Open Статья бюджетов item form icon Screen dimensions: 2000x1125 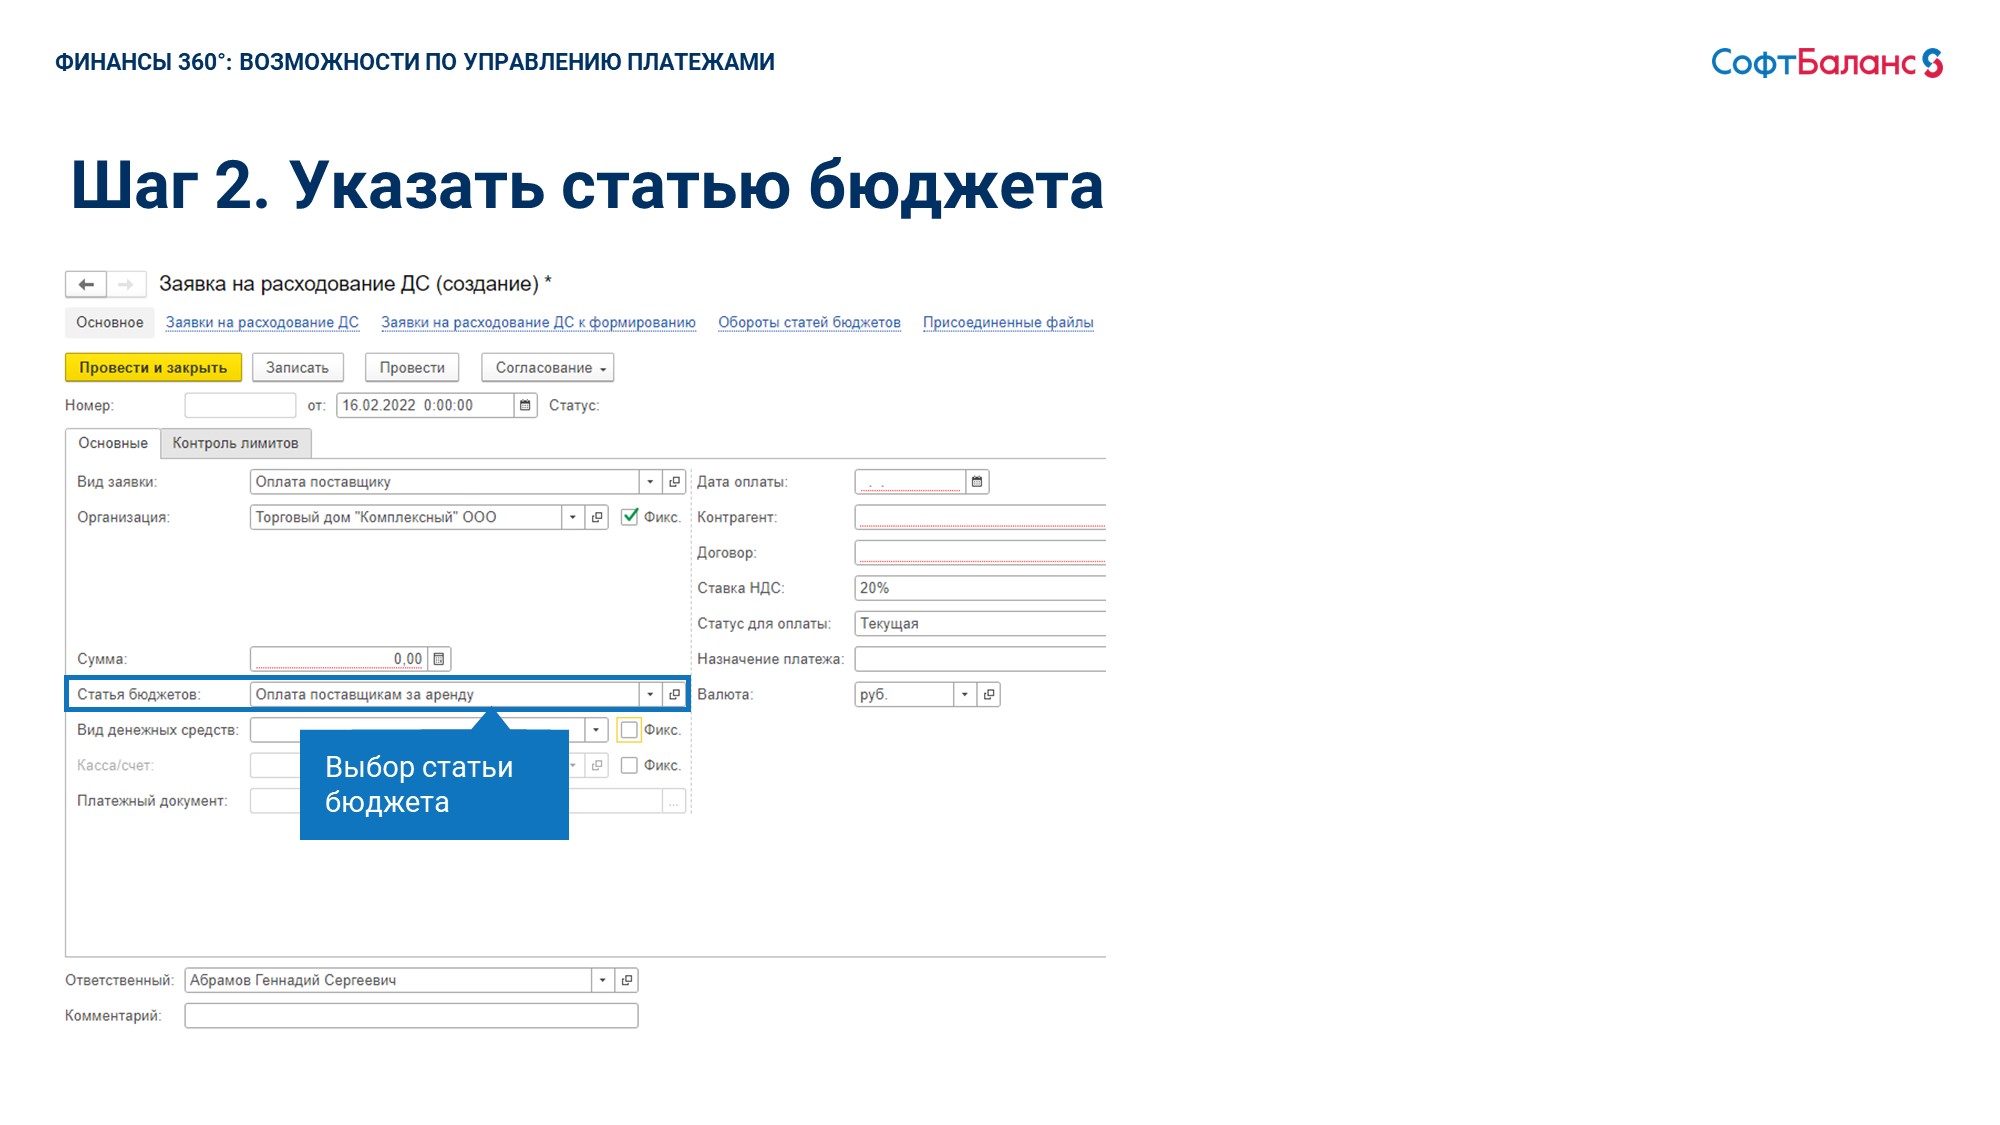point(674,694)
